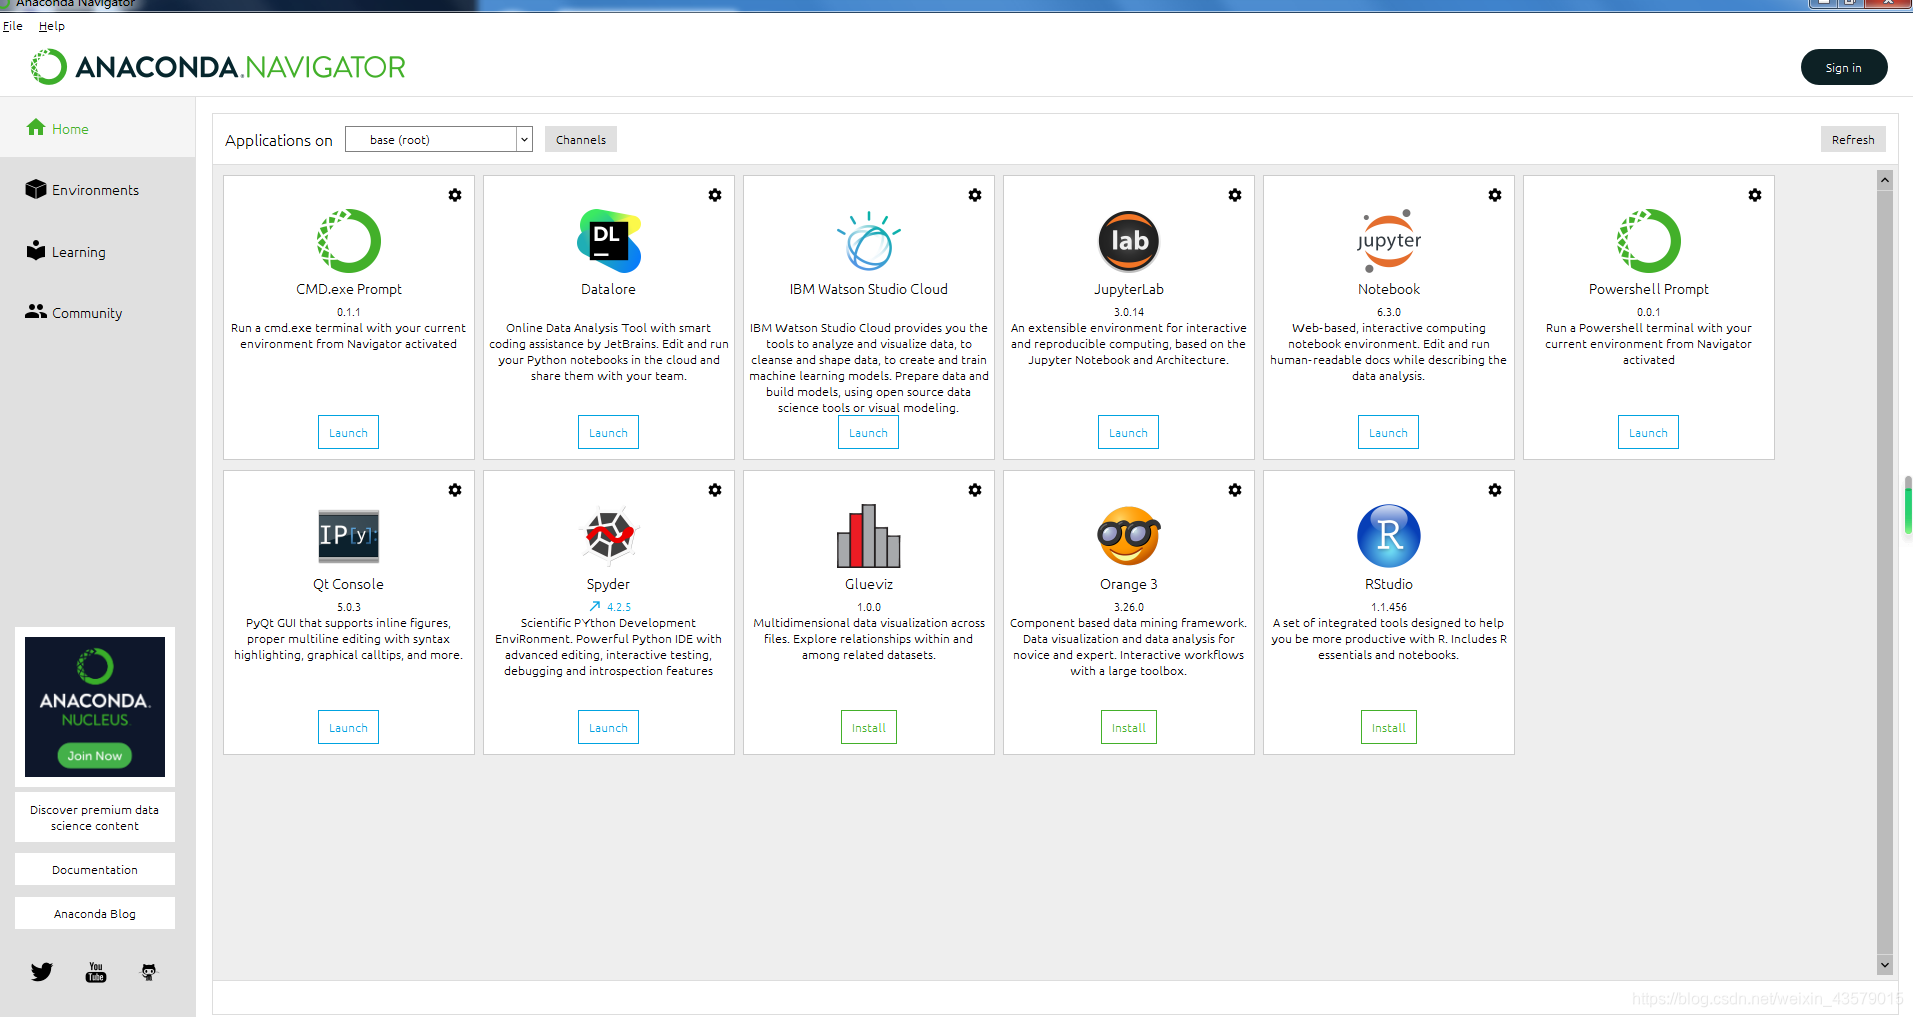Switch to the Community tab
1913x1017 pixels.
point(97,313)
